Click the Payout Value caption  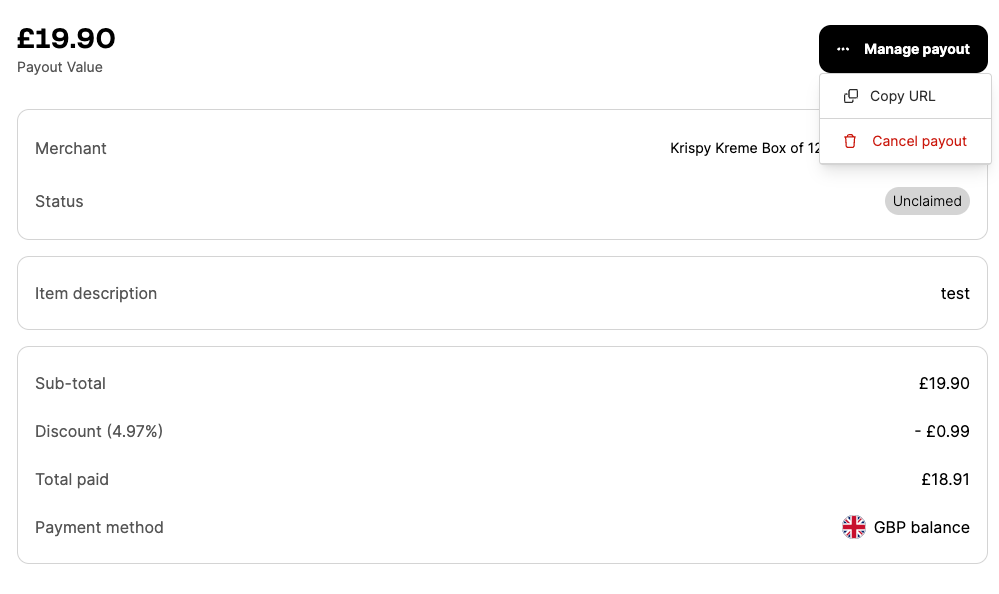click(x=60, y=67)
